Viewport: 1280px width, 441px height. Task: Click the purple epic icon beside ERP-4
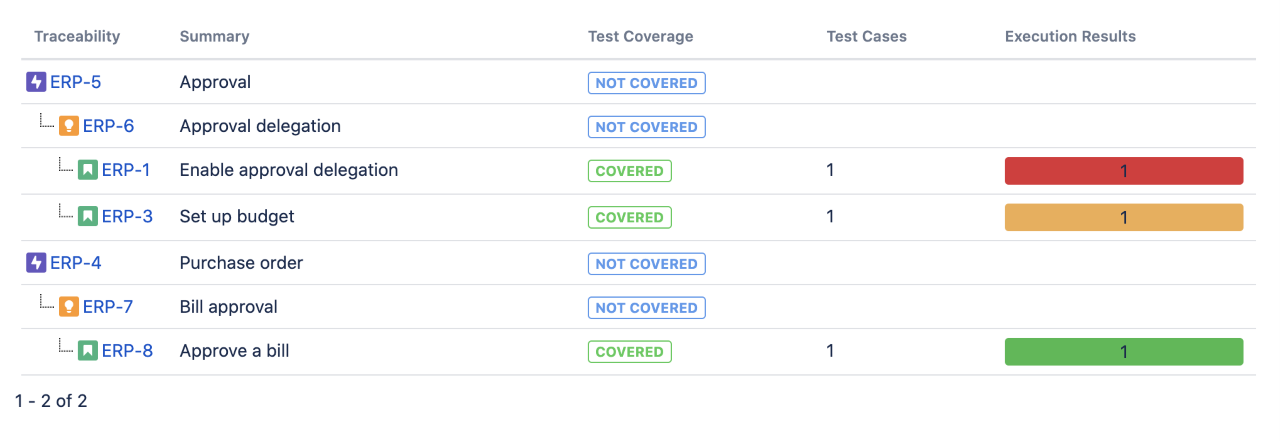(36, 263)
